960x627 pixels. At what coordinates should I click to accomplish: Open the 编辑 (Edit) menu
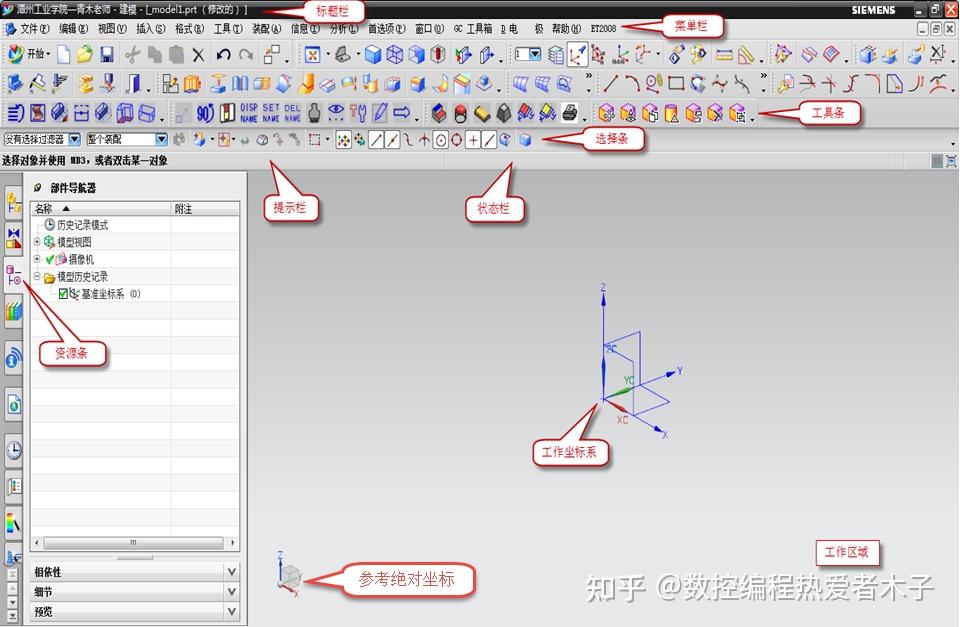73,29
